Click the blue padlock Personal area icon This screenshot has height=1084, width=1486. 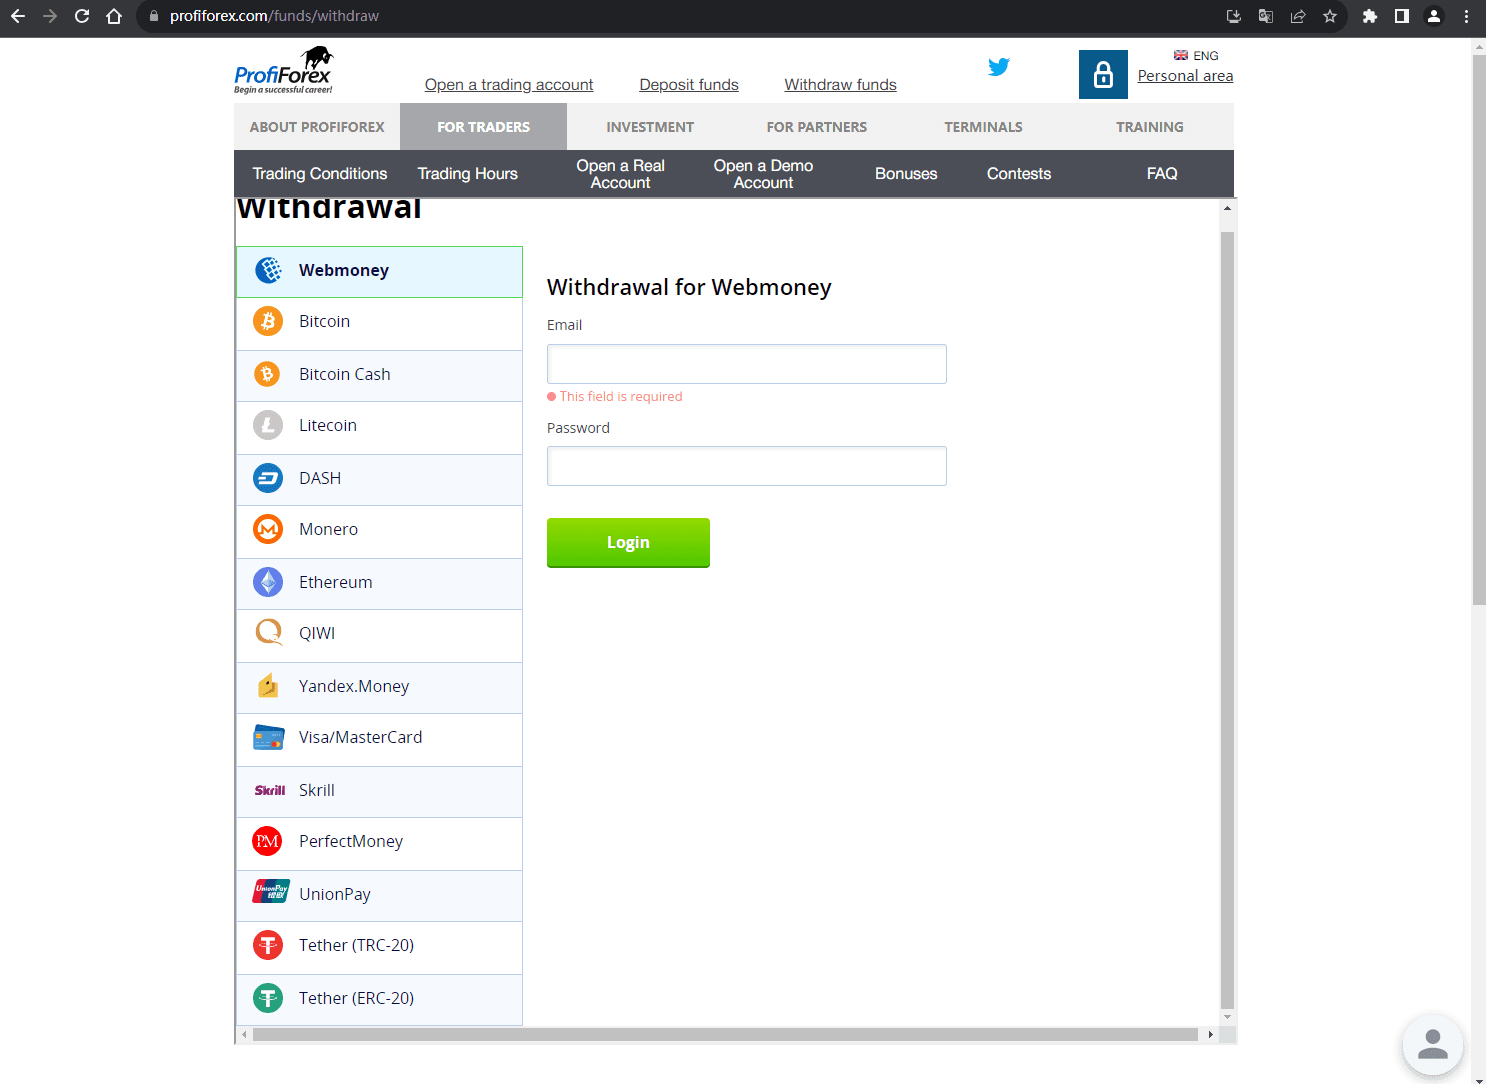click(1103, 74)
